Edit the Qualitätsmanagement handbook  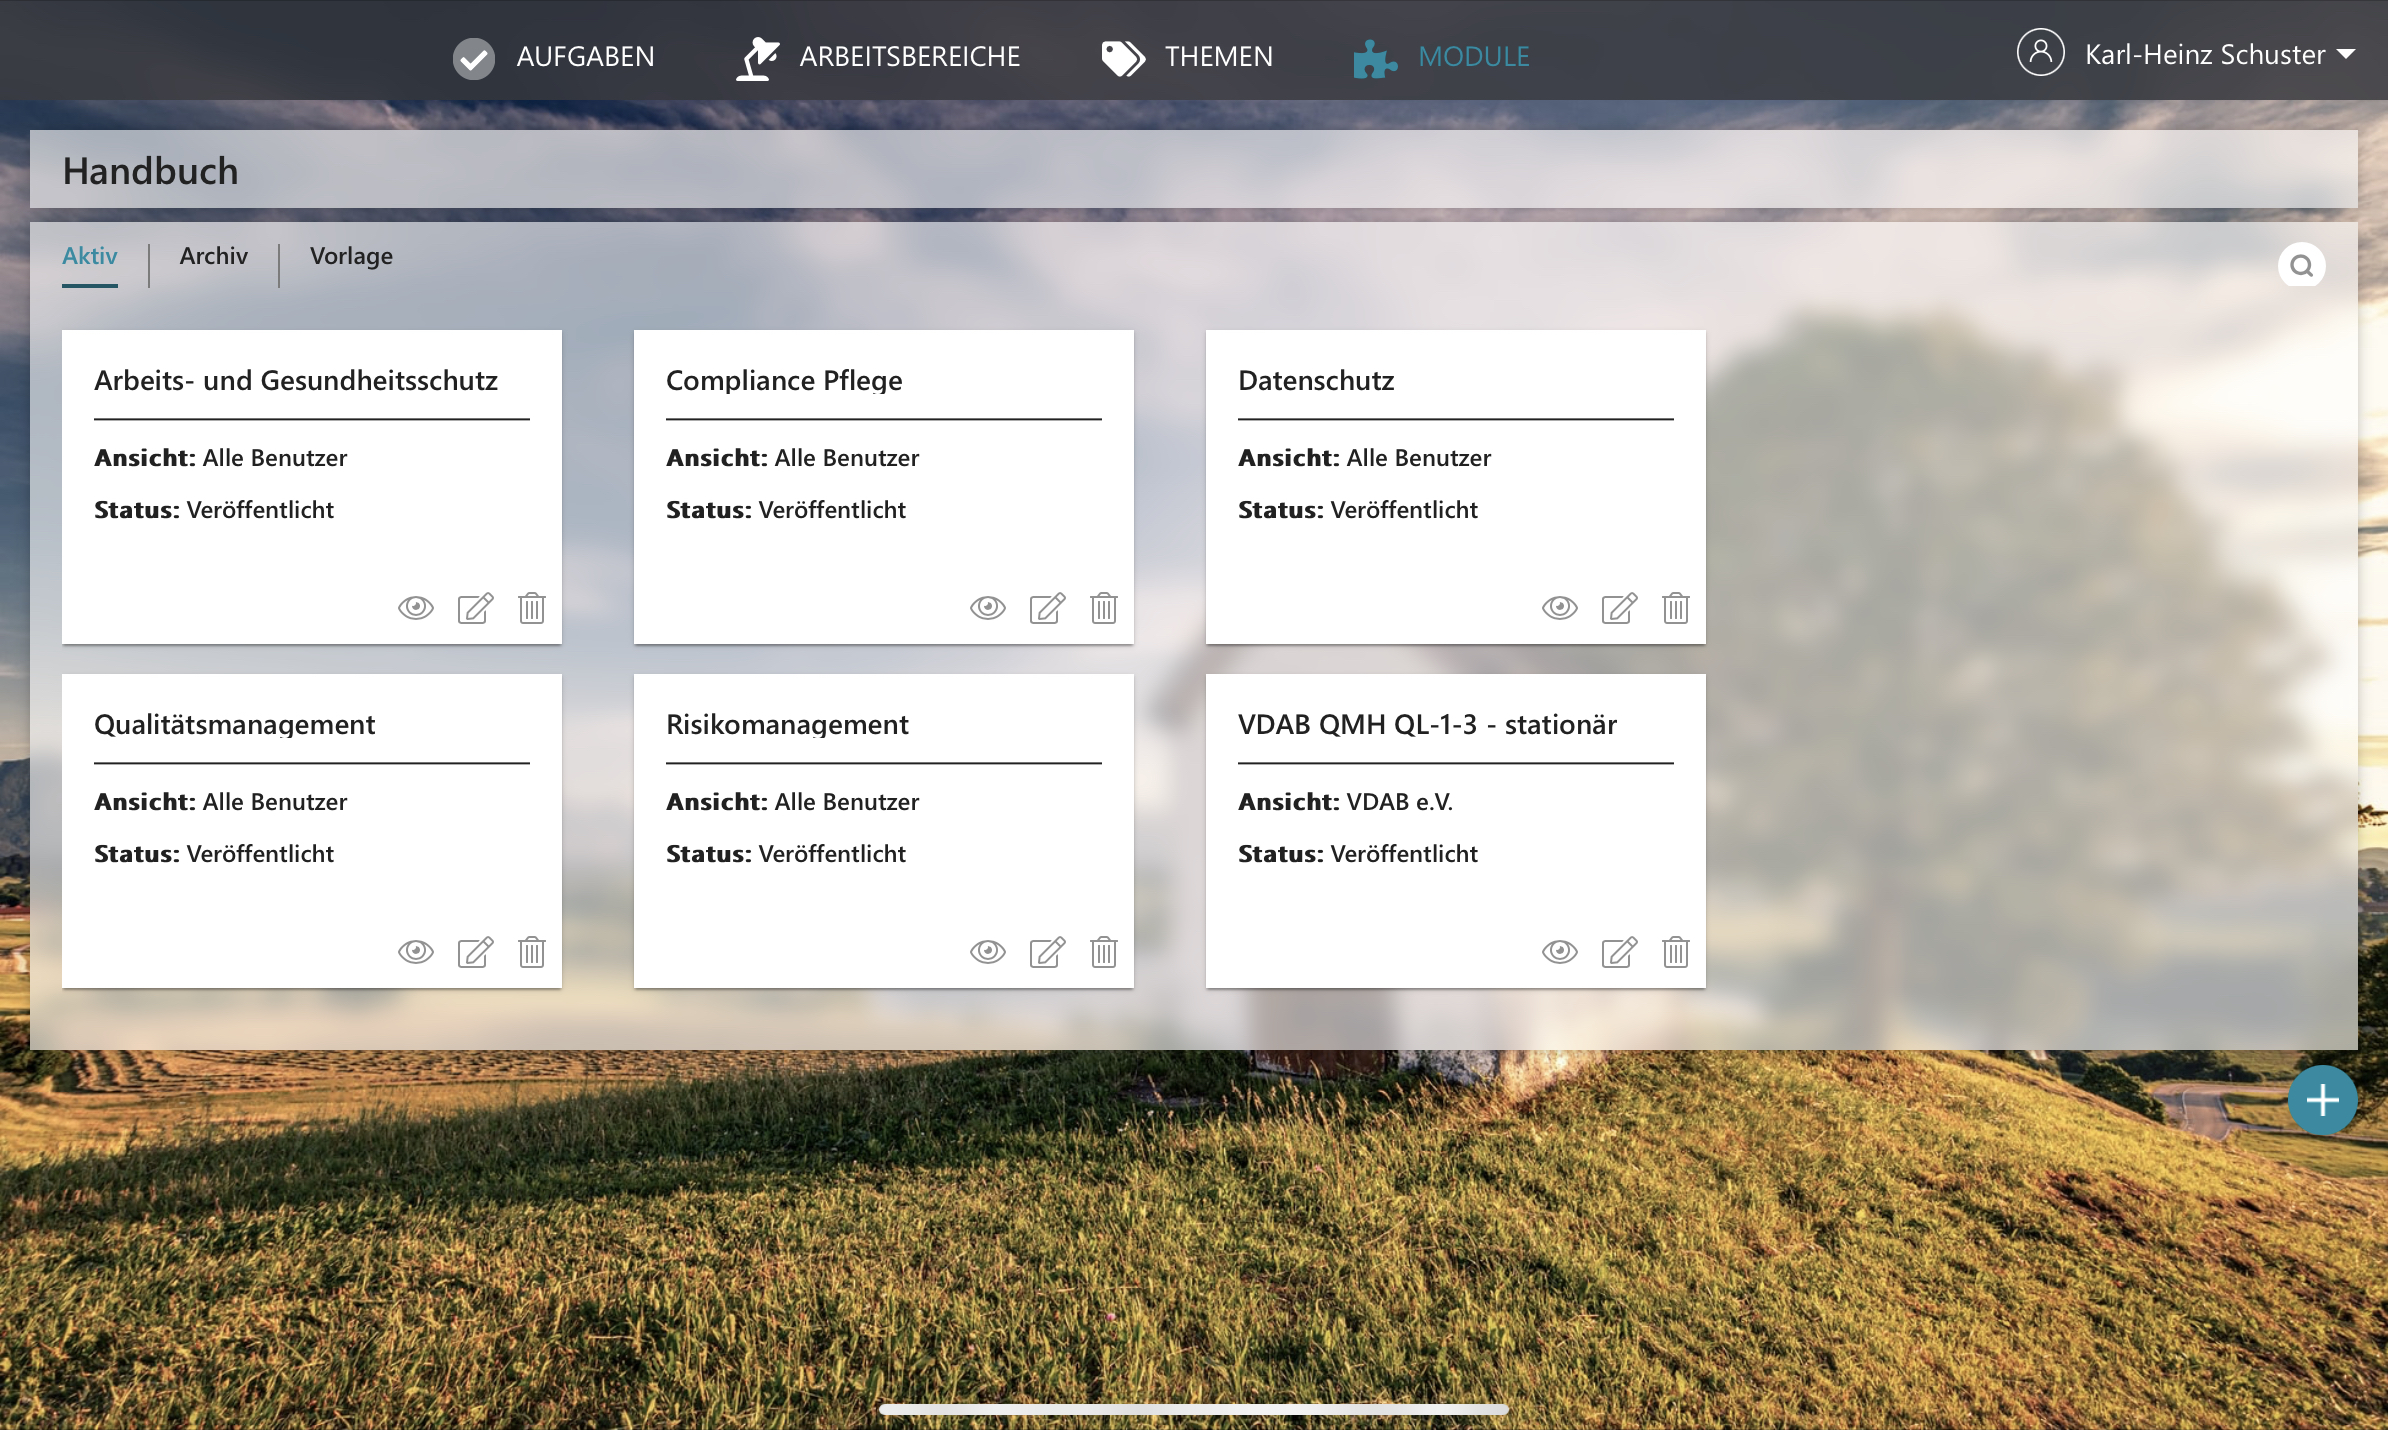tap(475, 952)
